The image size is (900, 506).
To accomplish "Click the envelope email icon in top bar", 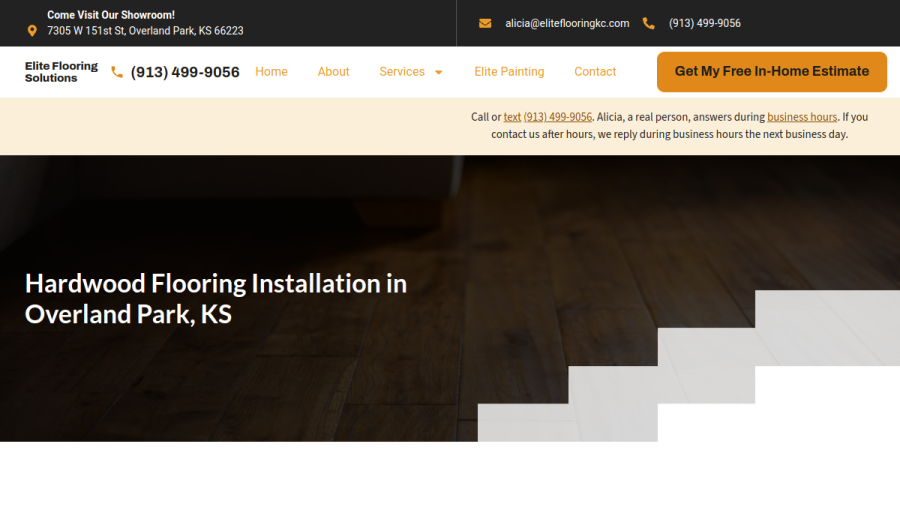I will tap(485, 24).
